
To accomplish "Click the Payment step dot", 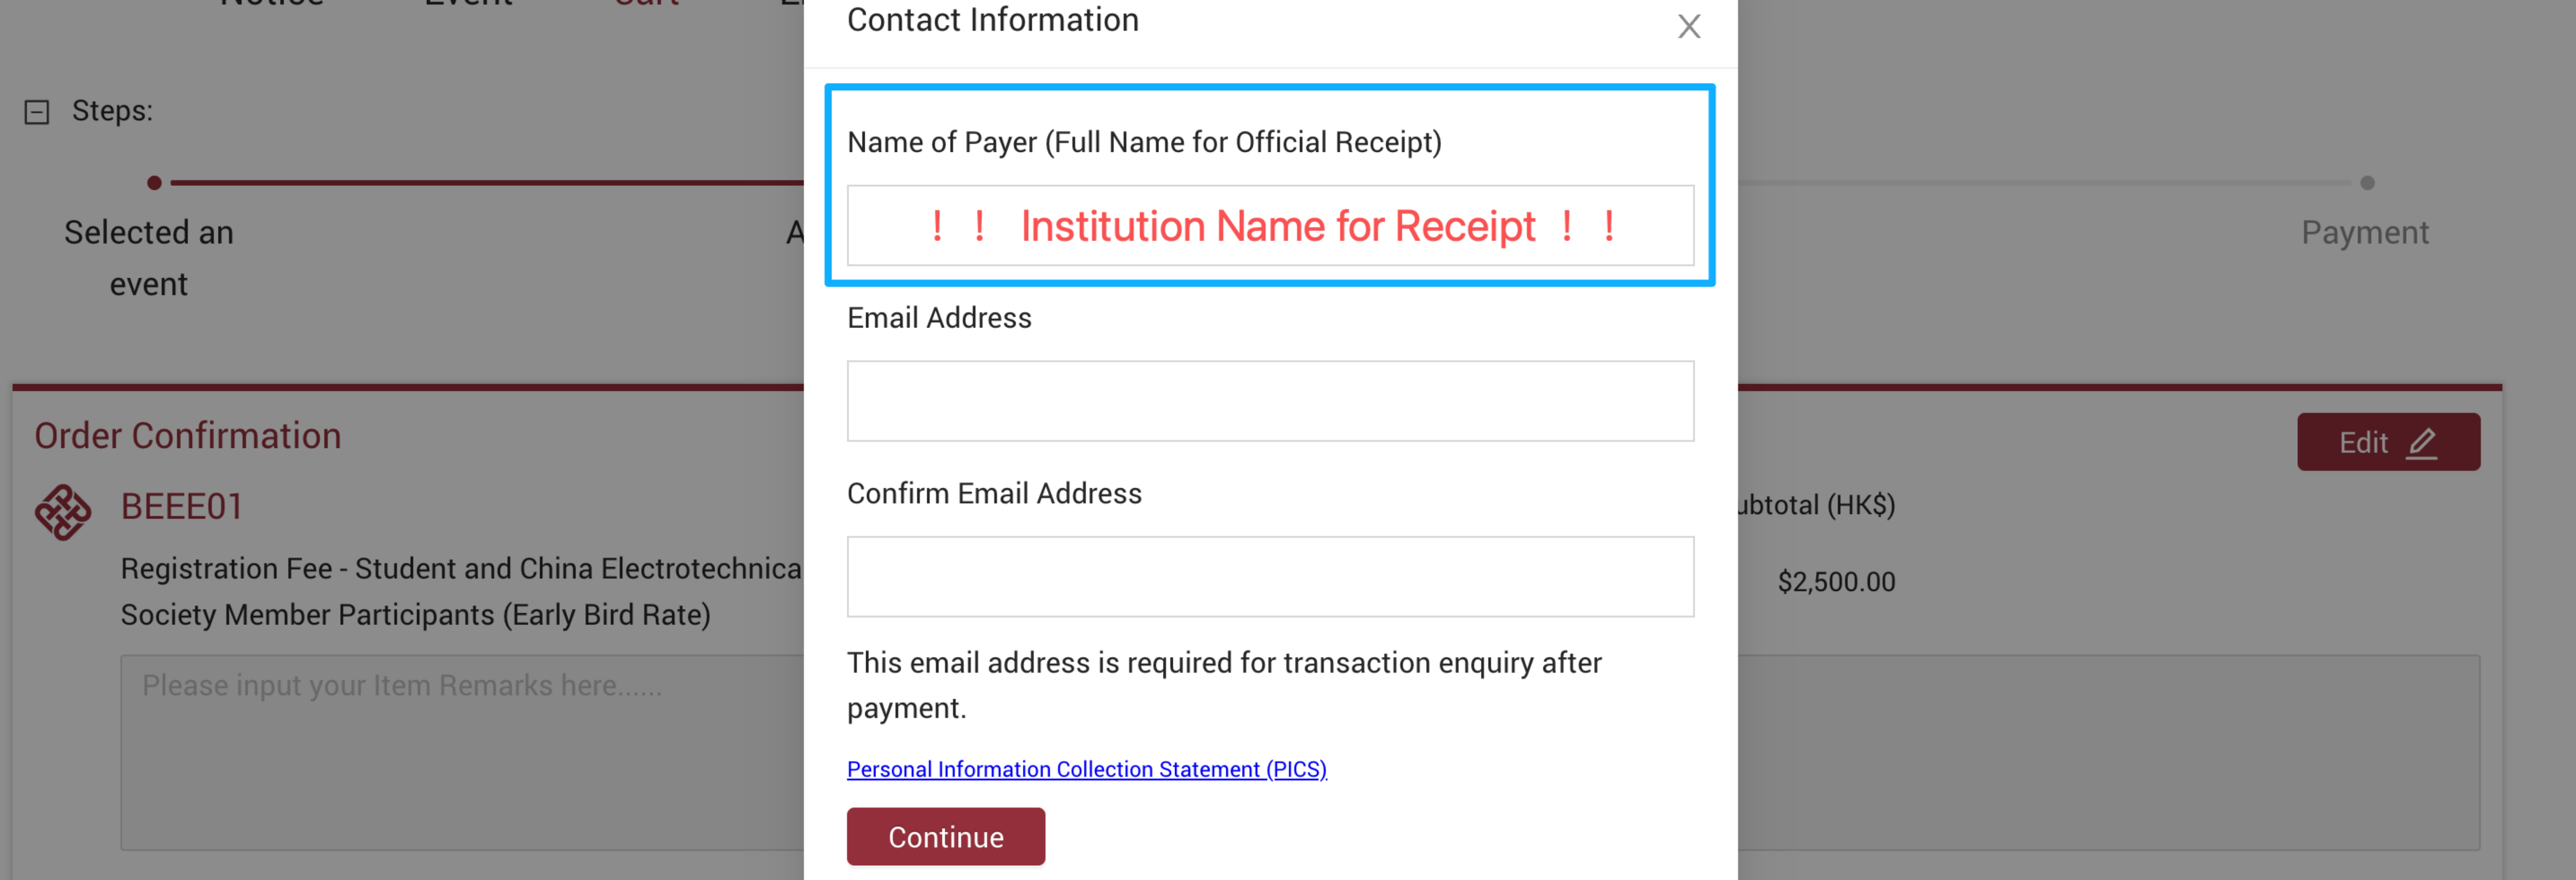I will click(2366, 183).
